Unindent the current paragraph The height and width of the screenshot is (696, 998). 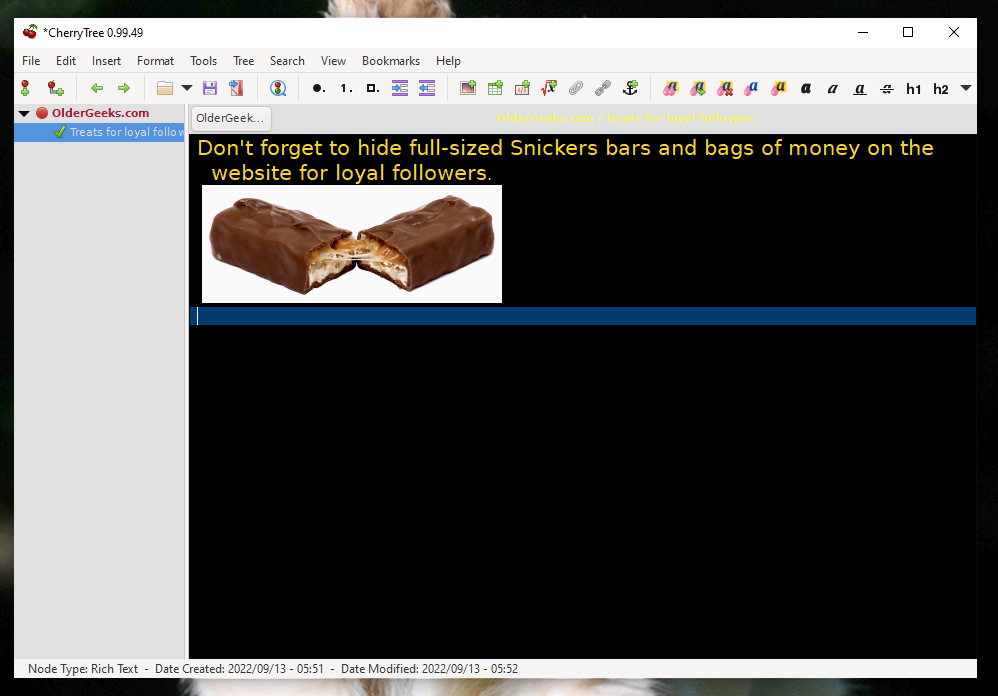point(427,88)
